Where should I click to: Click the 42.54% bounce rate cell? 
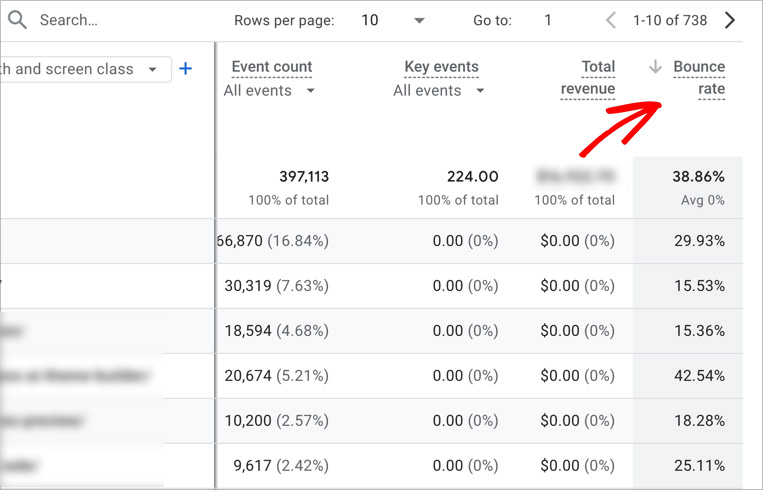click(699, 376)
